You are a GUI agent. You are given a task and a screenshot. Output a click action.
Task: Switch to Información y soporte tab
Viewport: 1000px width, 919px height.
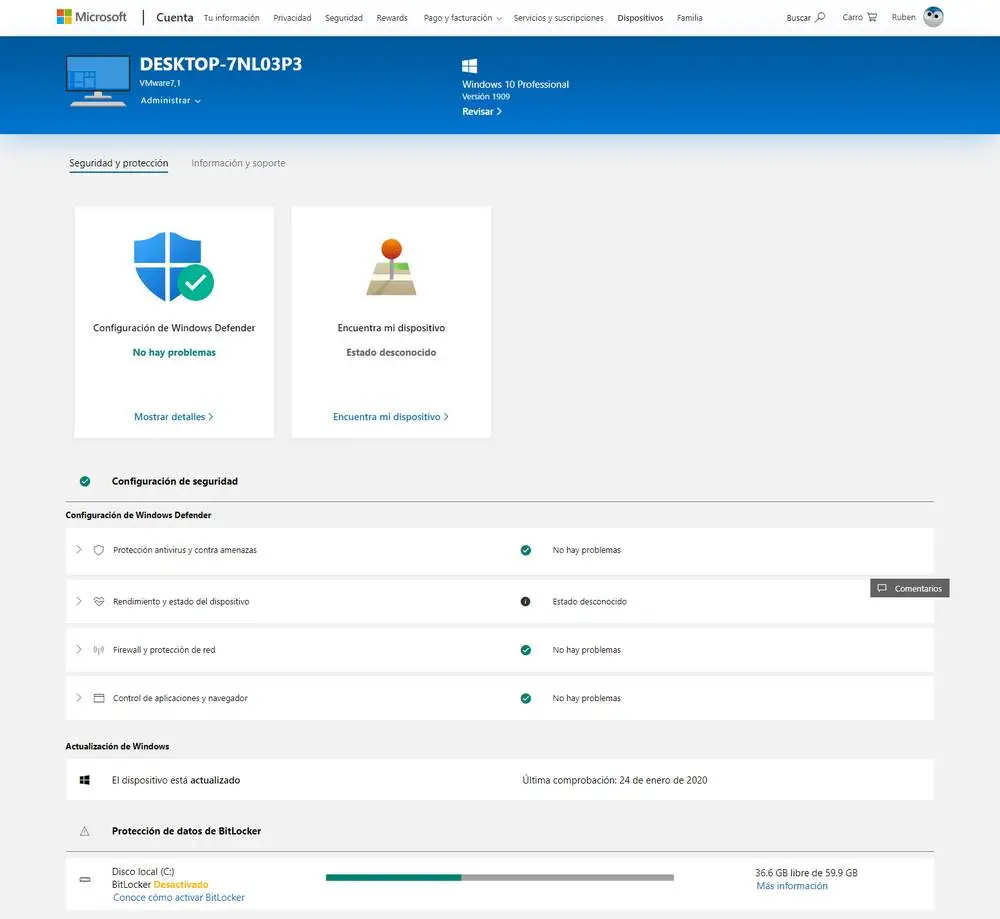238,163
